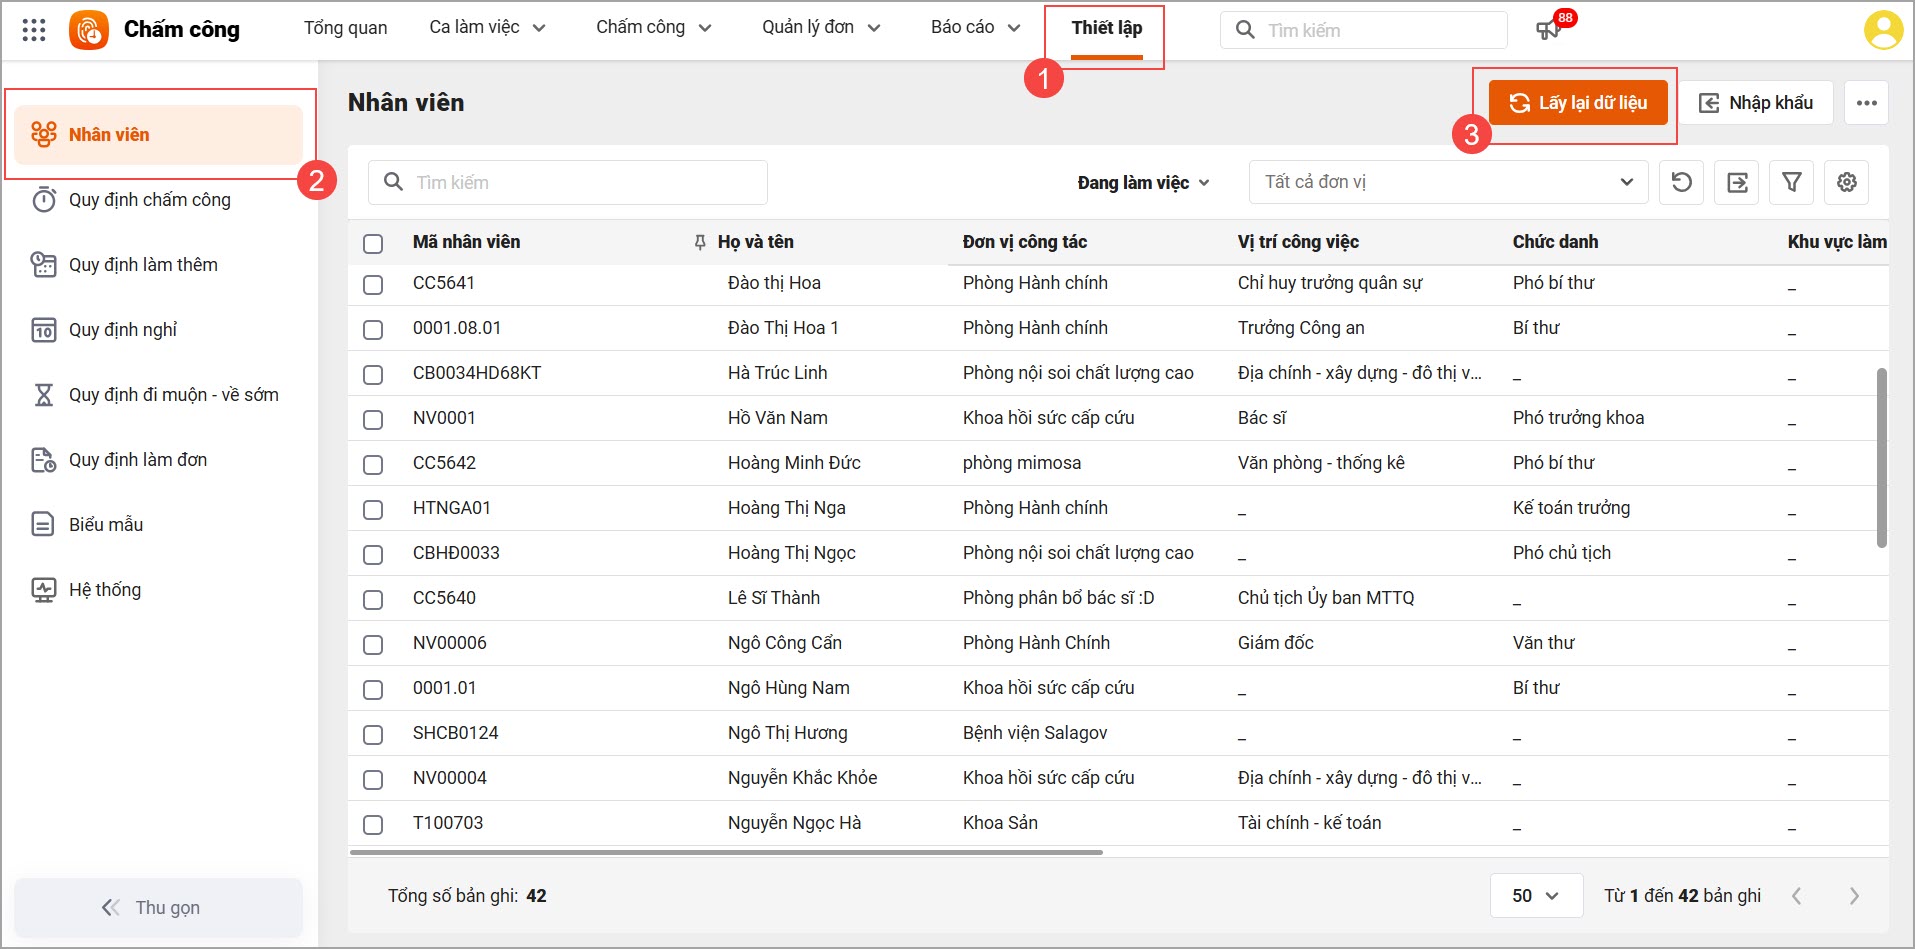Click the table's vertical scrollbar thumb

[x=1881, y=458]
